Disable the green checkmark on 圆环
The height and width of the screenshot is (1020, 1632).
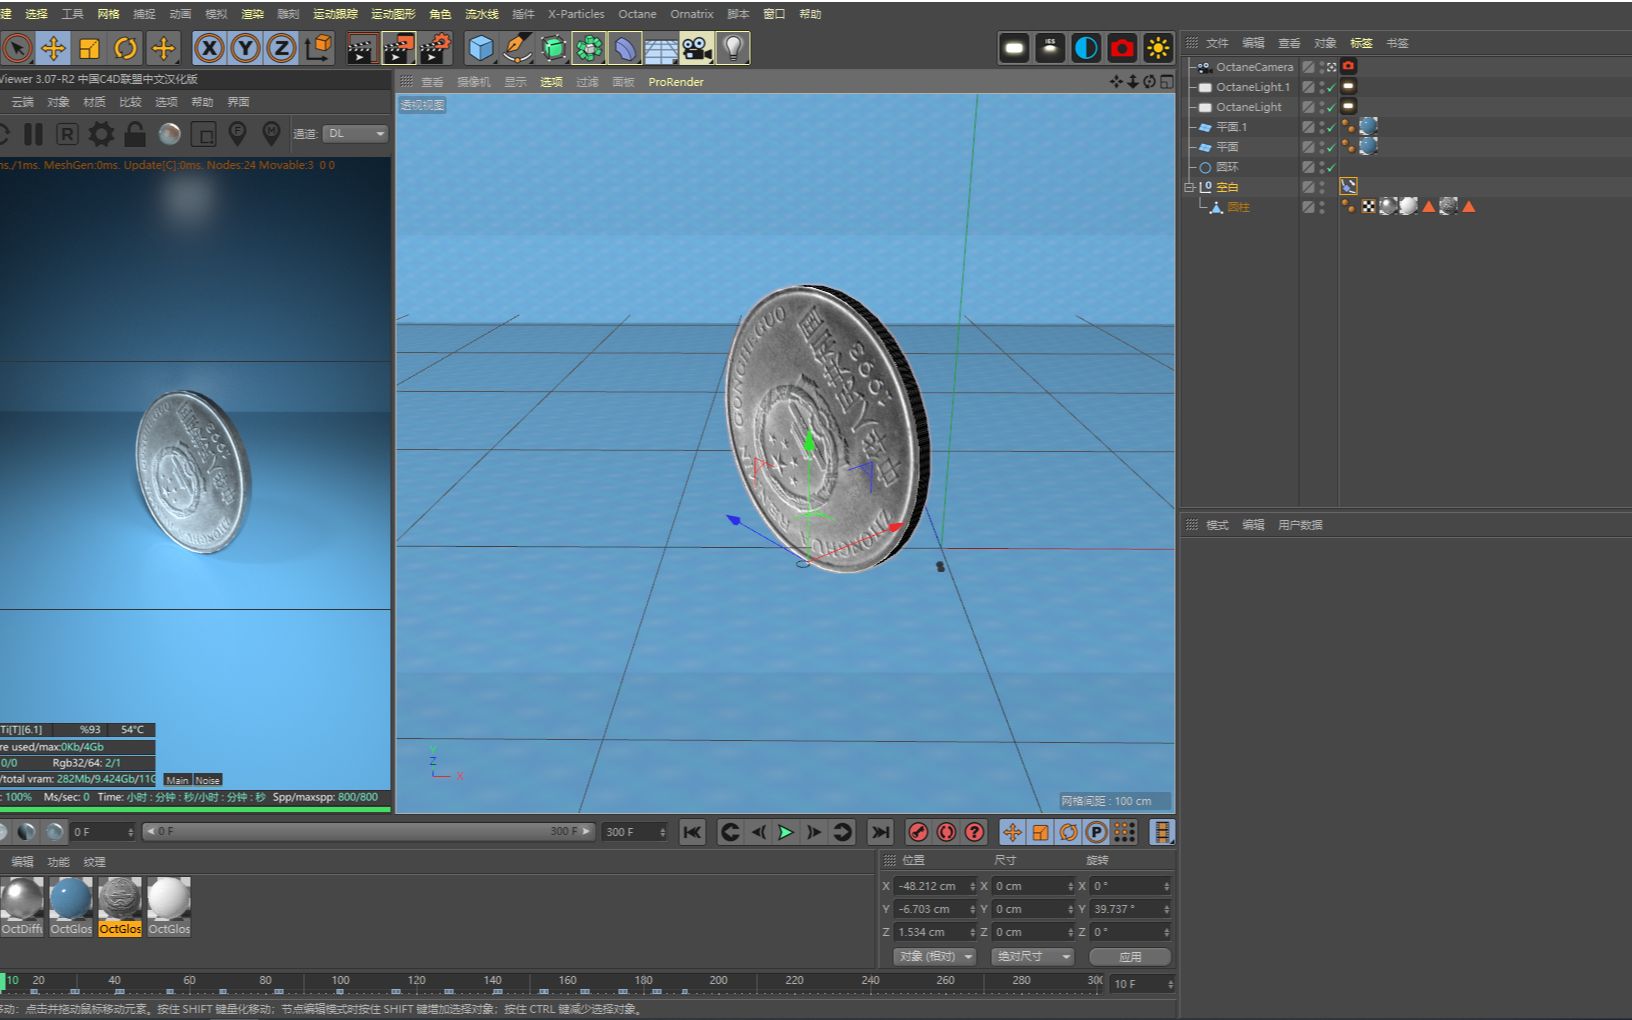point(1330,167)
